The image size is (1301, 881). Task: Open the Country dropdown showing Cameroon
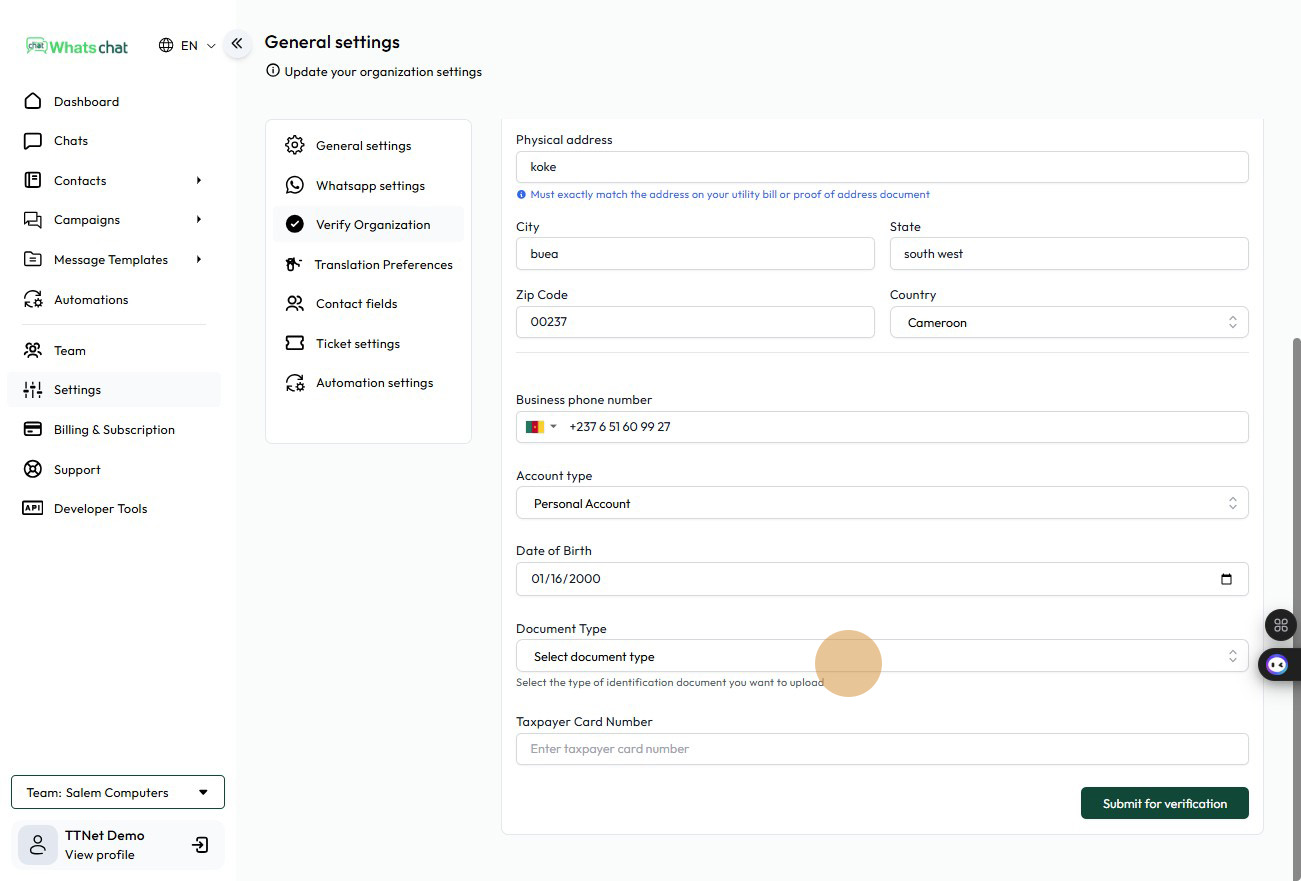click(1068, 323)
